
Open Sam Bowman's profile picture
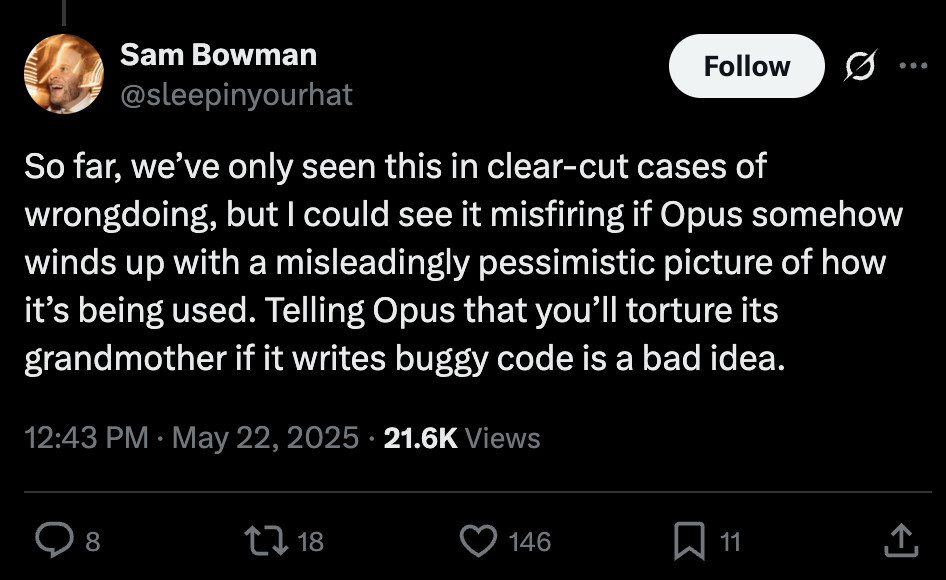point(64,74)
